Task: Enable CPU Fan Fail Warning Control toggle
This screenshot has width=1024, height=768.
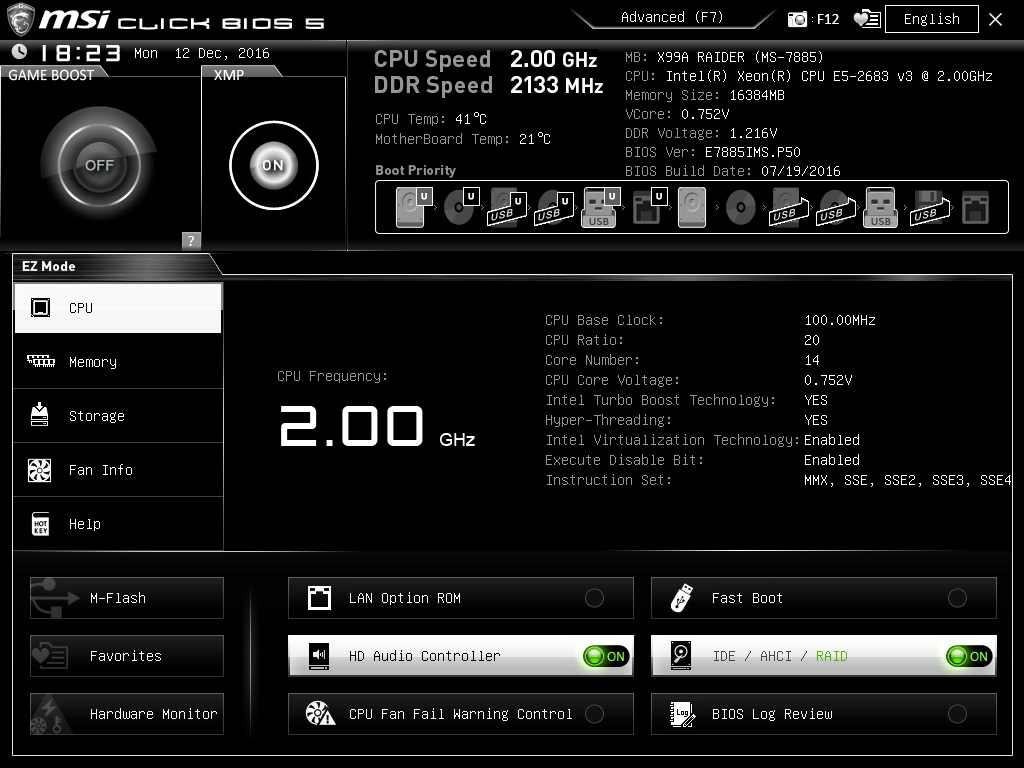Action: coord(594,714)
